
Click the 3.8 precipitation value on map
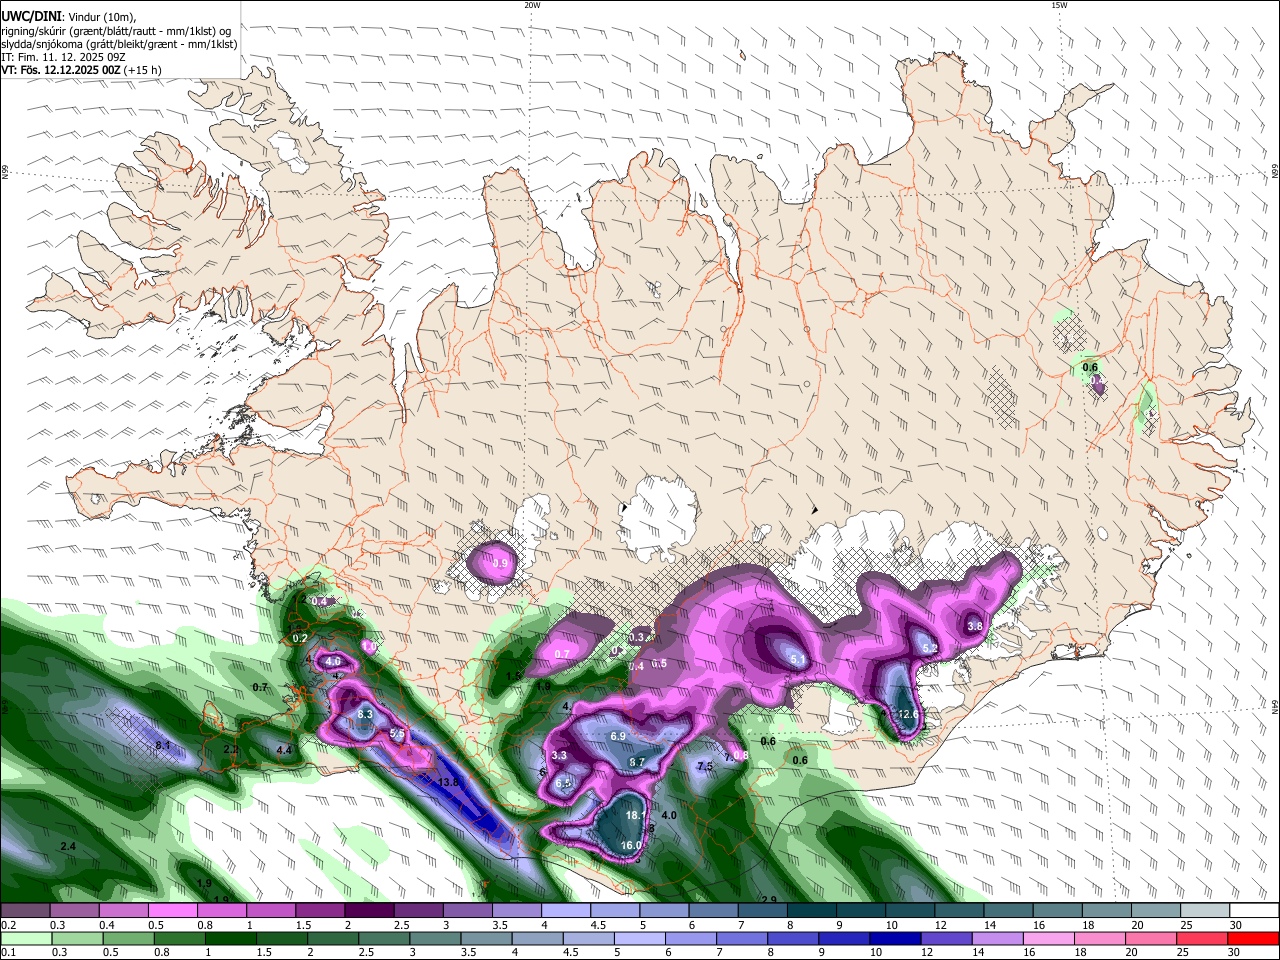click(975, 626)
